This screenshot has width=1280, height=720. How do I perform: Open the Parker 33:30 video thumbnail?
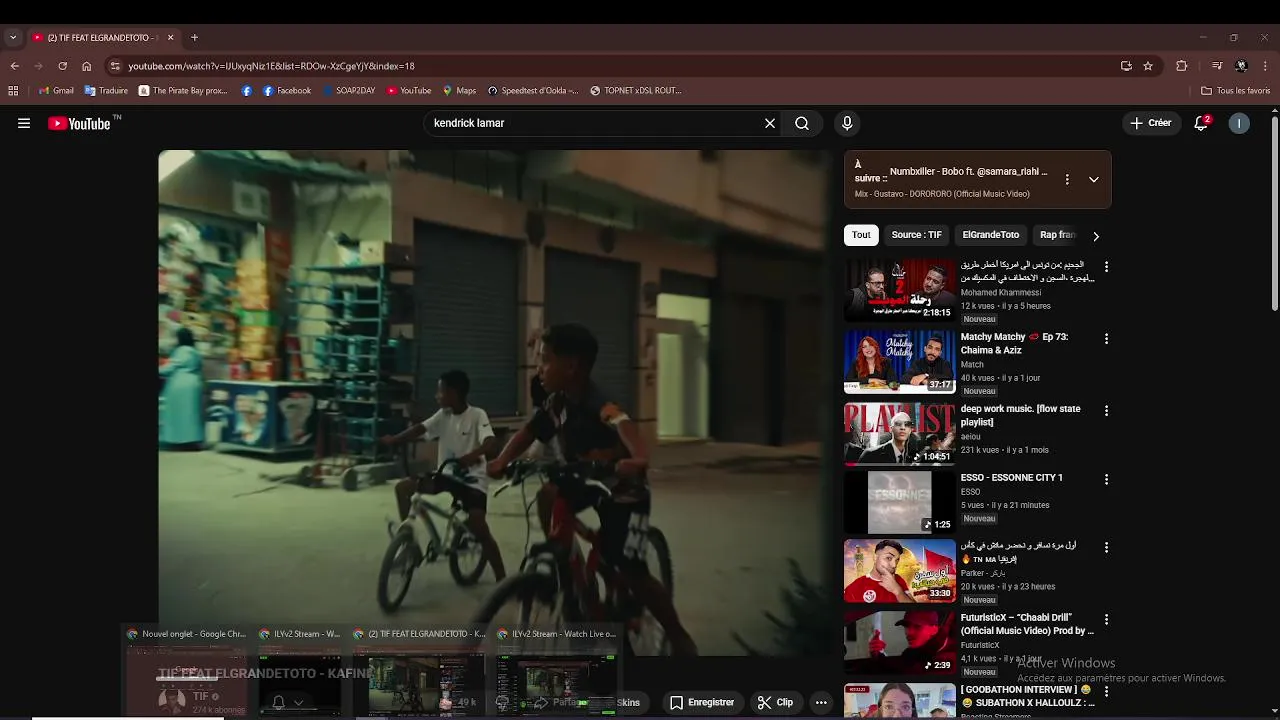point(899,571)
